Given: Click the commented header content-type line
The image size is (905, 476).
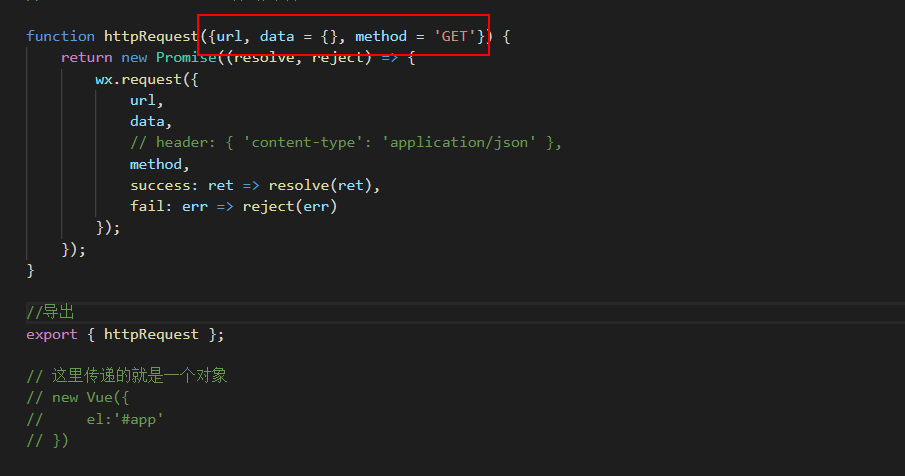Looking at the screenshot, I should [346, 143].
